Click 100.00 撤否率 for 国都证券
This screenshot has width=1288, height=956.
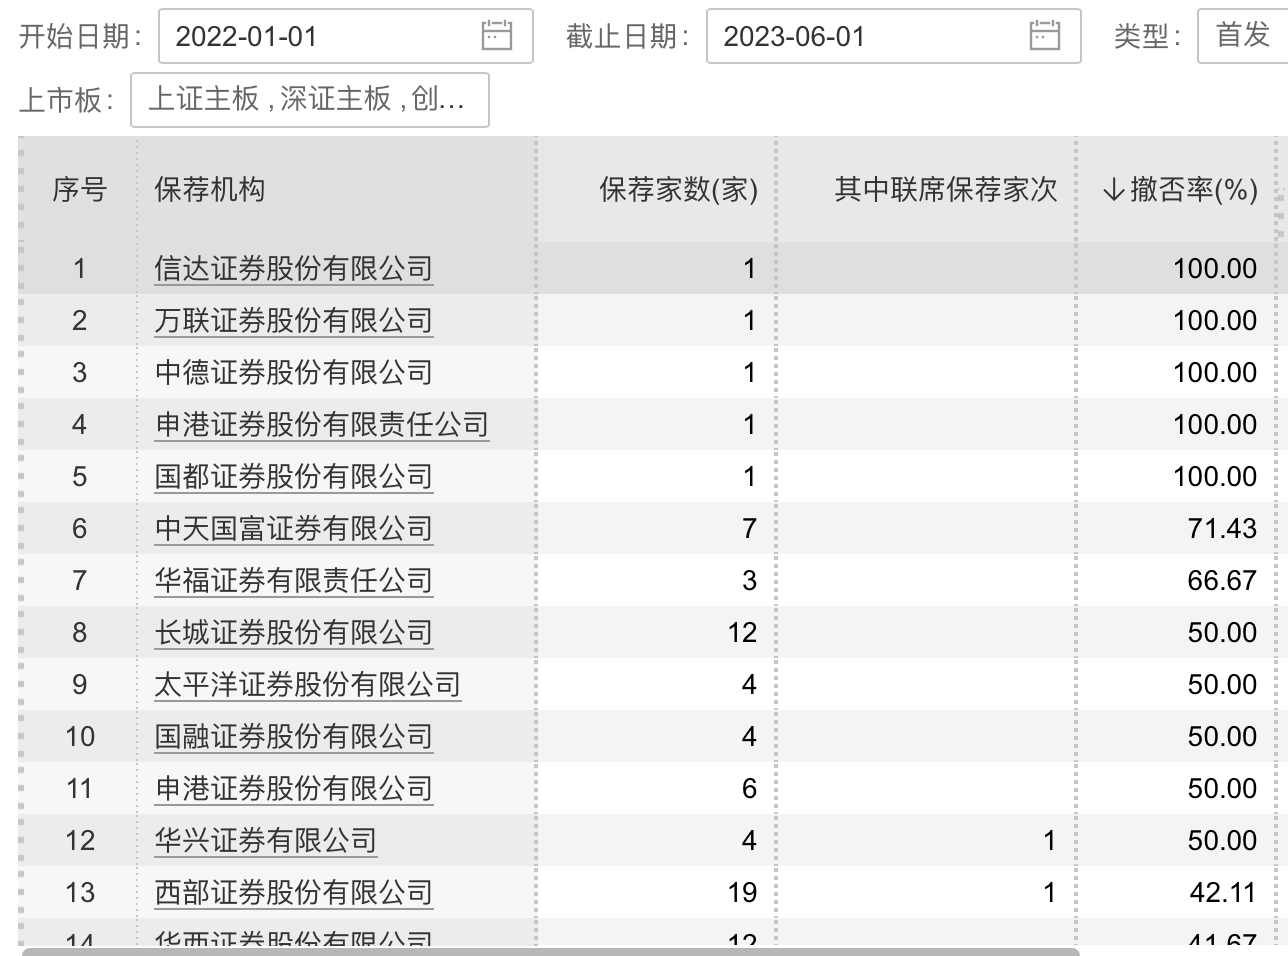[x=1215, y=476]
